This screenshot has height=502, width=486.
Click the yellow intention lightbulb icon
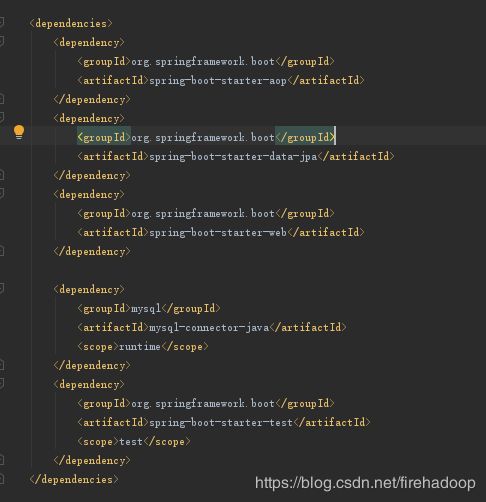19,132
